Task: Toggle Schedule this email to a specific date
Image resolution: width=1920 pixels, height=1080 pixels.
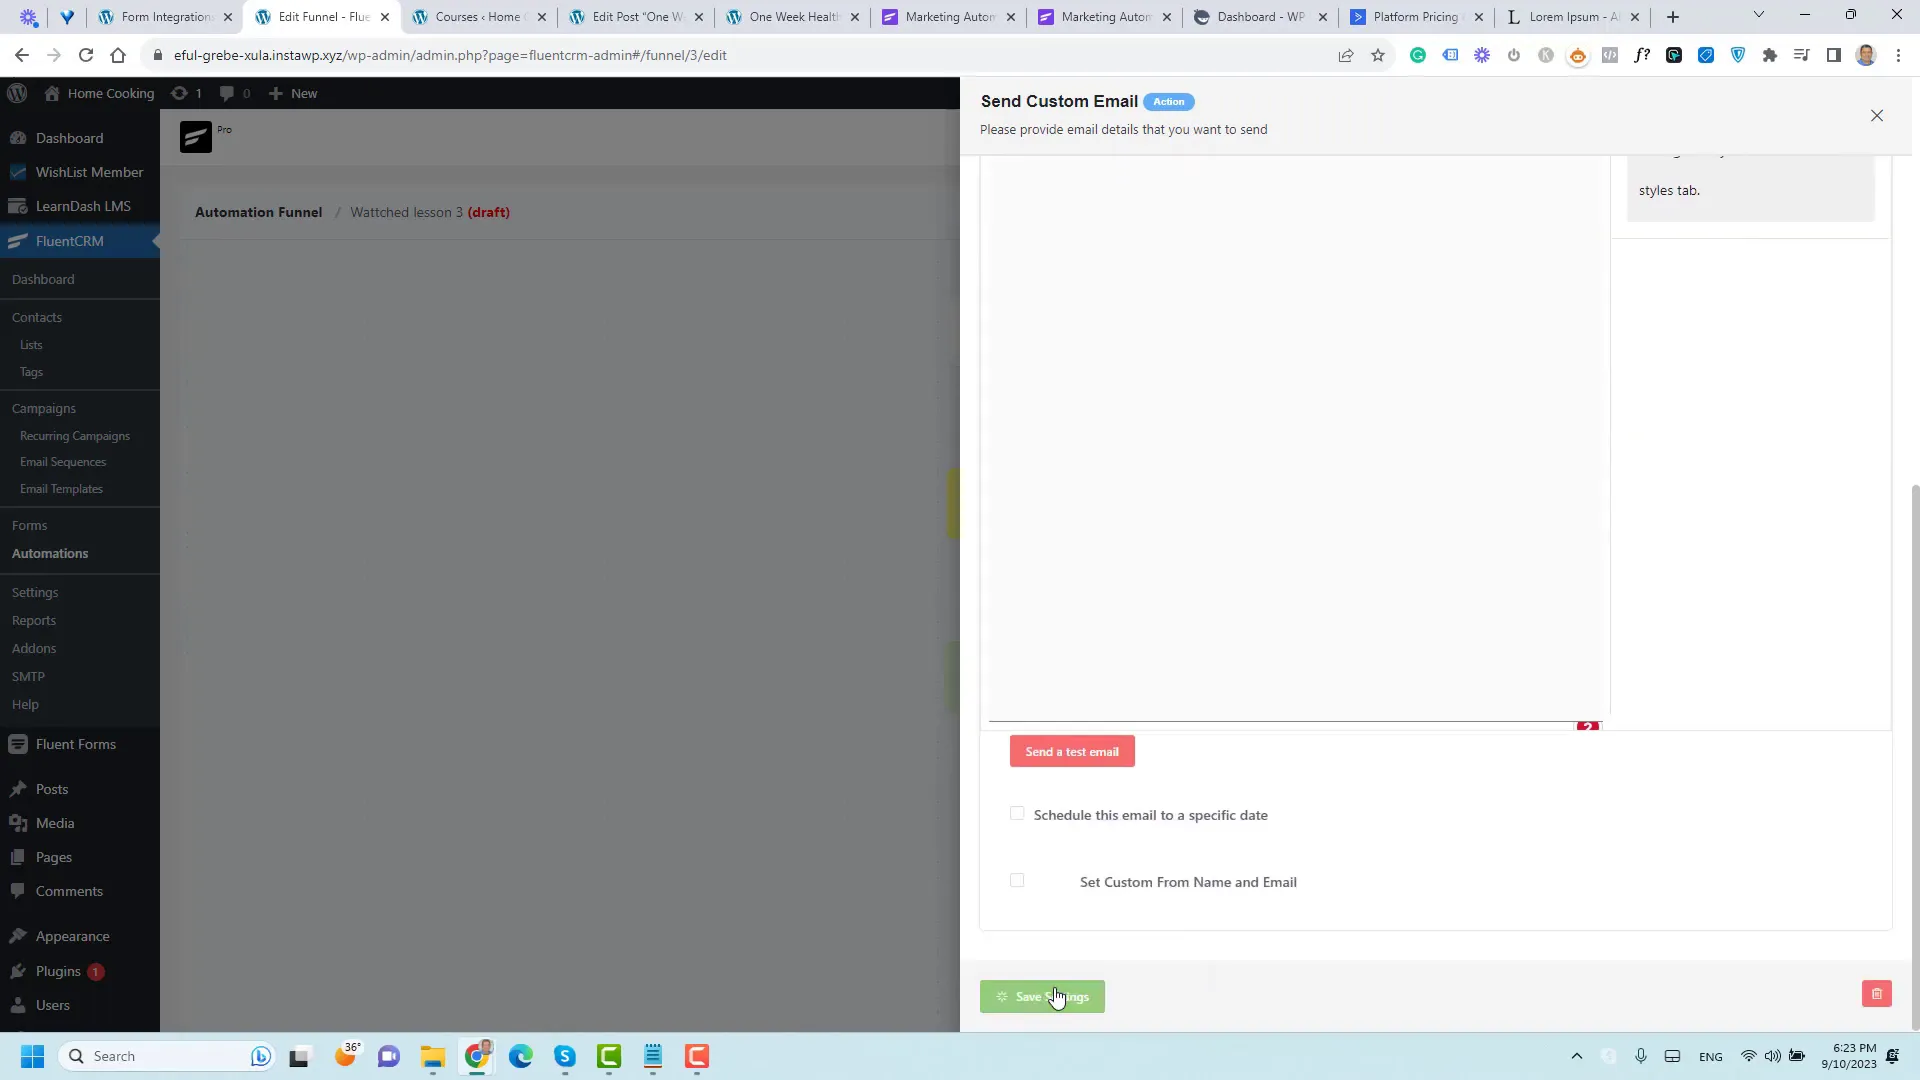Action: click(1015, 812)
